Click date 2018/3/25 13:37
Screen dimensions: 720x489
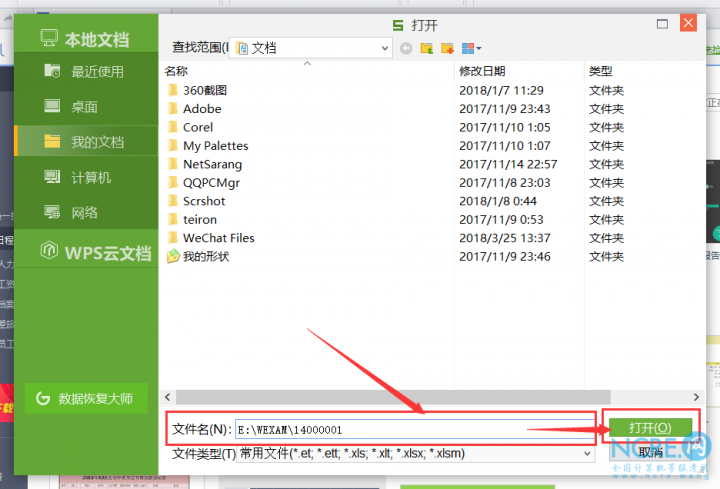click(x=505, y=238)
